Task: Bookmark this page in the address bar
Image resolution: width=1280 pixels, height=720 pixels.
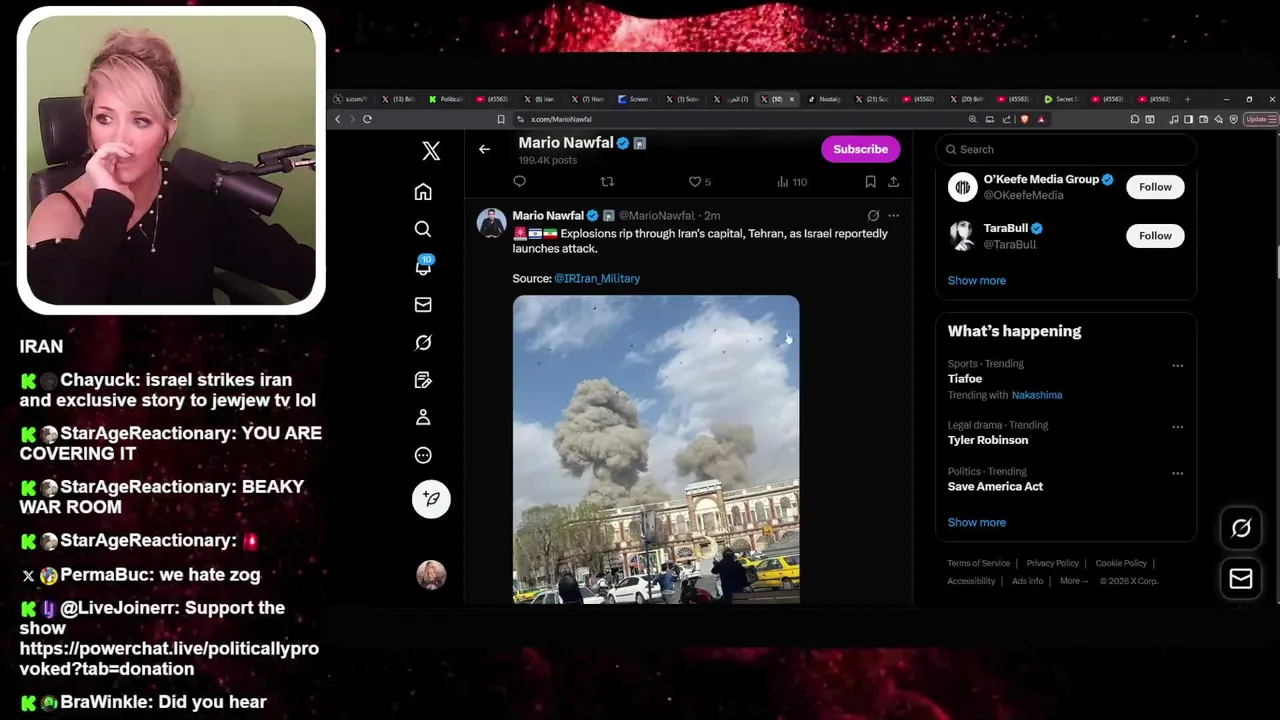Action: pyautogui.click(x=501, y=119)
